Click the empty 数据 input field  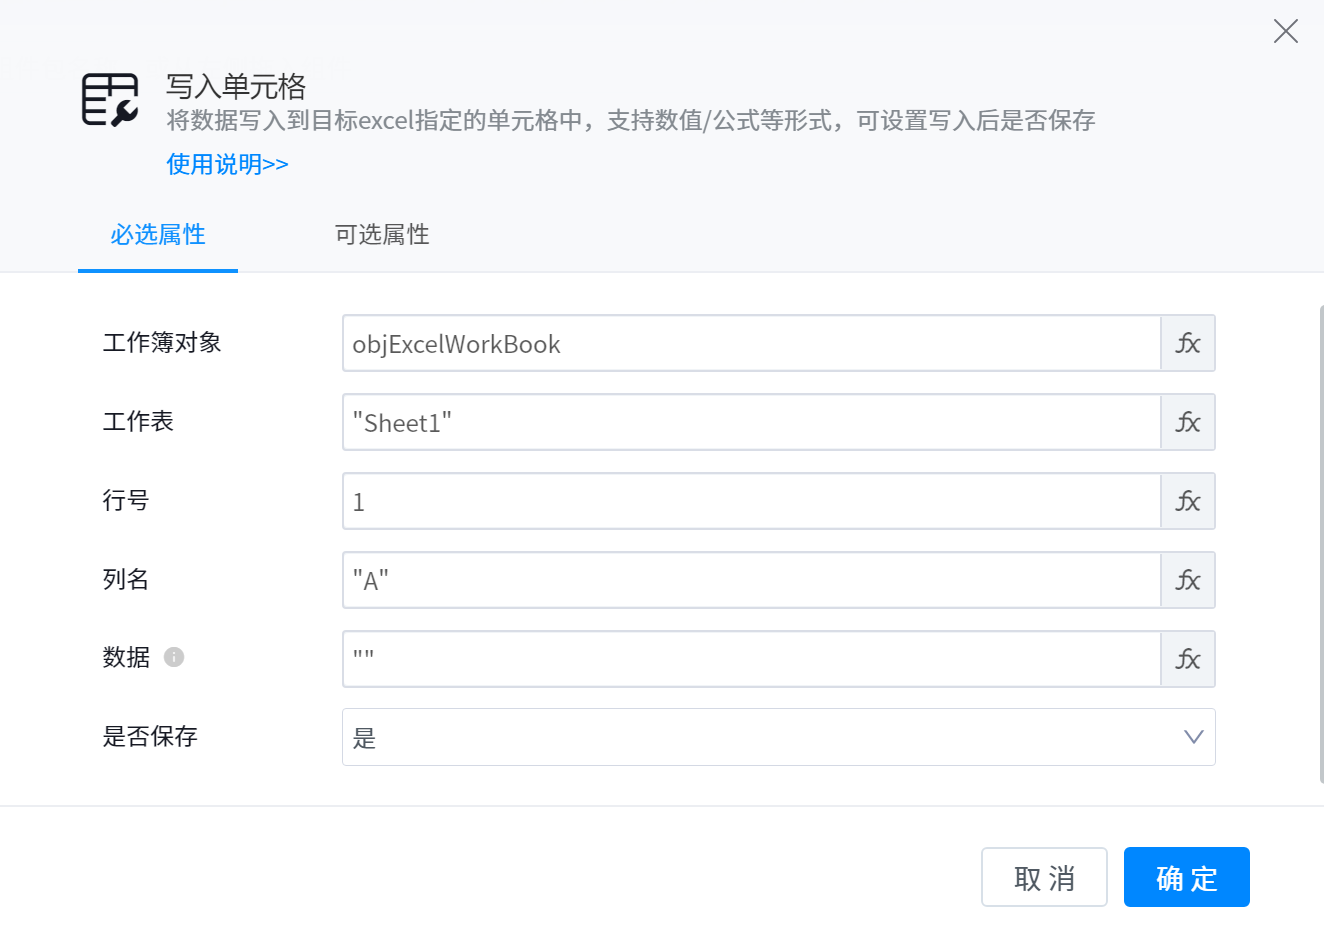point(750,659)
